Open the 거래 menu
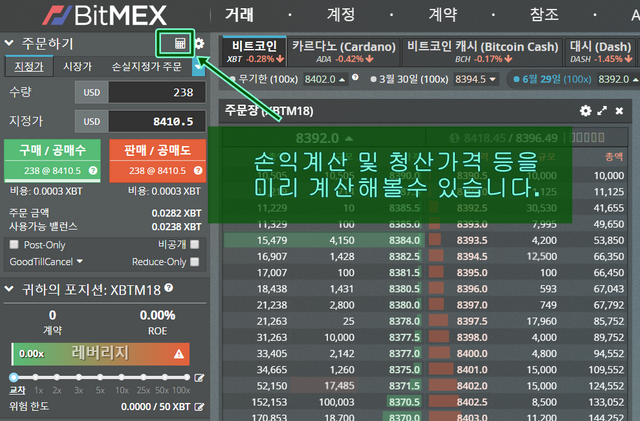The image size is (640, 421). [x=240, y=15]
